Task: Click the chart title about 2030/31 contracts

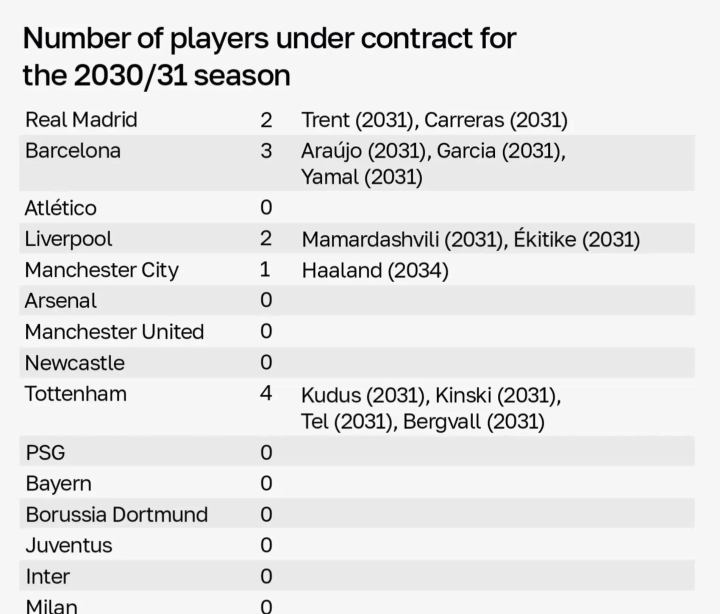Action: [x=269, y=56]
